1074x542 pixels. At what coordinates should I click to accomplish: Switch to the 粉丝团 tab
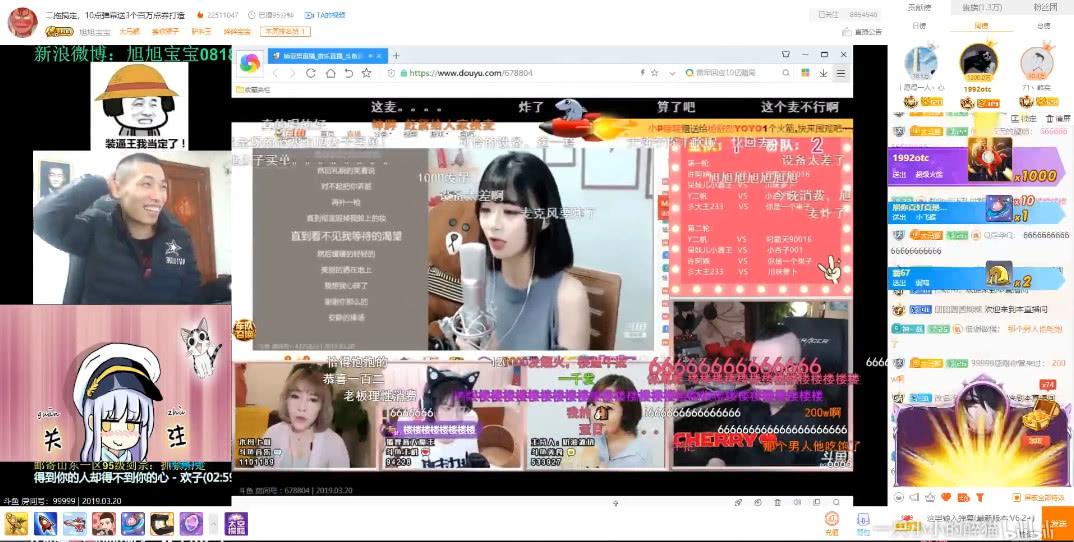pyautogui.click(x=1044, y=7)
